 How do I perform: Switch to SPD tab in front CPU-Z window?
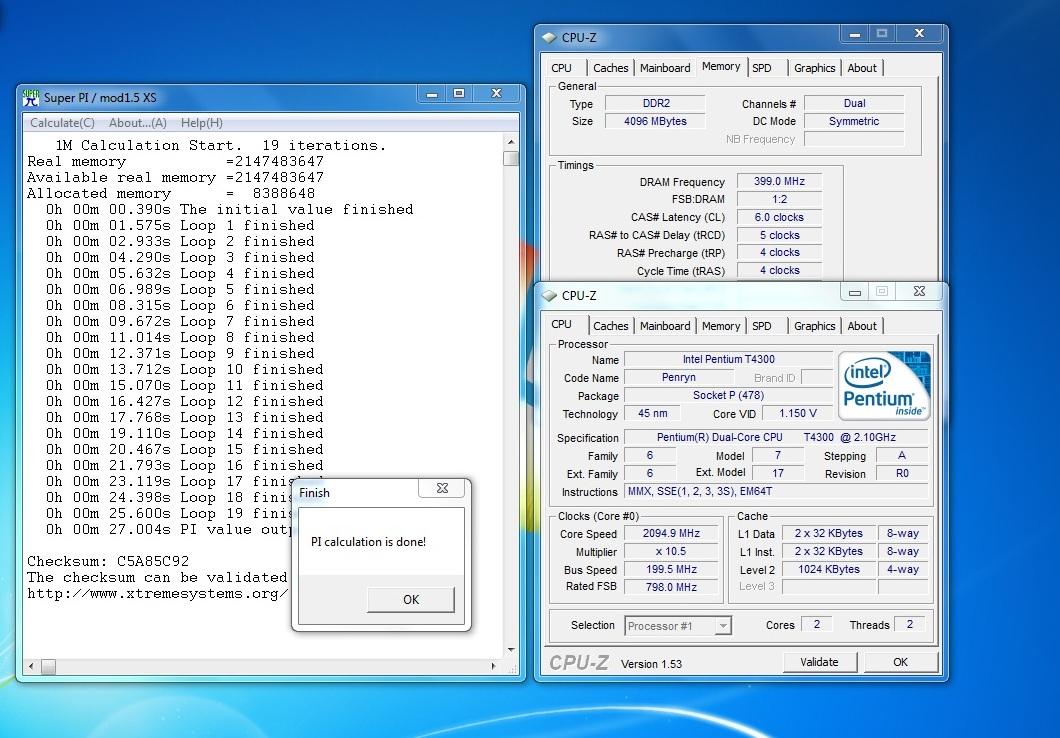click(x=762, y=326)
